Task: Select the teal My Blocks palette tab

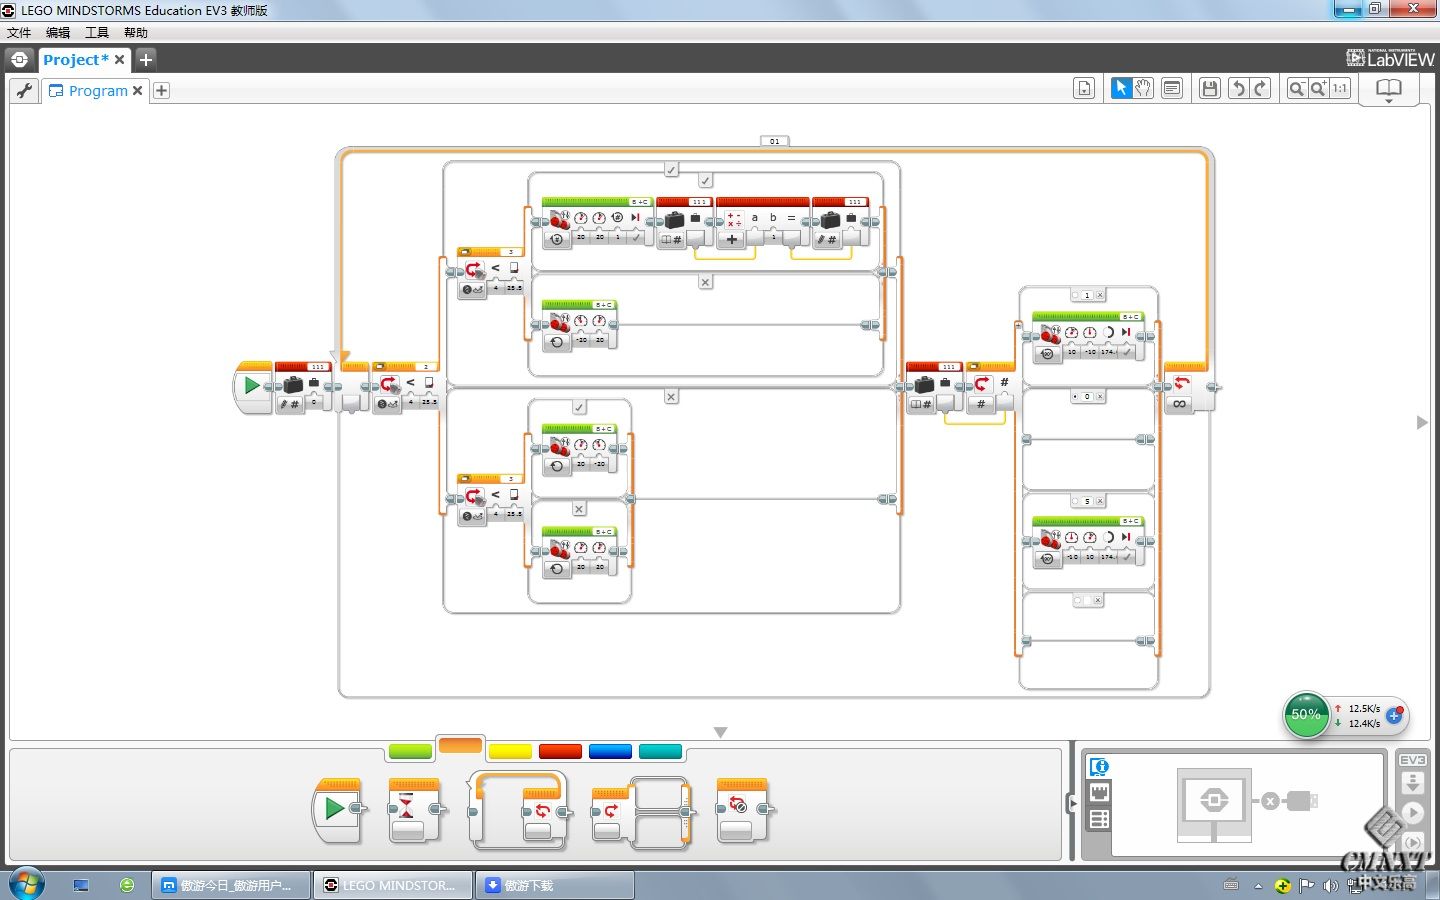Action: (x=660, y=752)
